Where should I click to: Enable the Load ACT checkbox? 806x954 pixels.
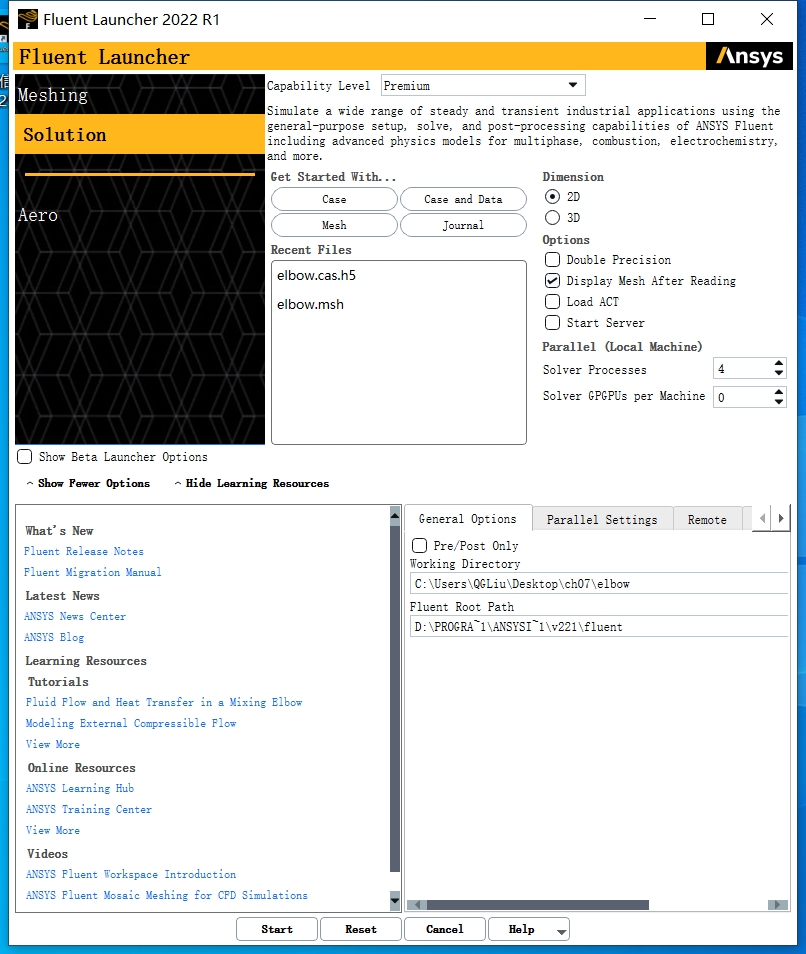click(x=552, y=302)
